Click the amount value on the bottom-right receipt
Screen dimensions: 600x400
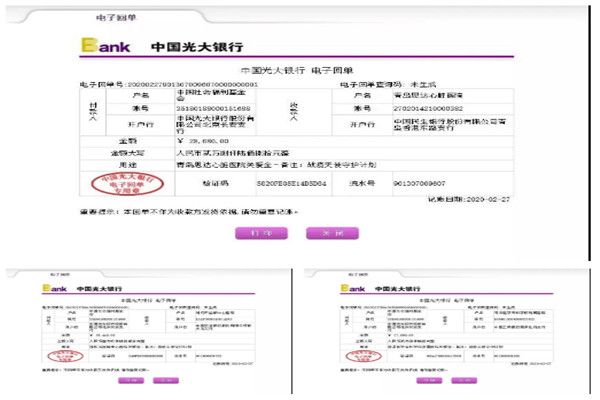pyautogui.click(x=400, y=335)
